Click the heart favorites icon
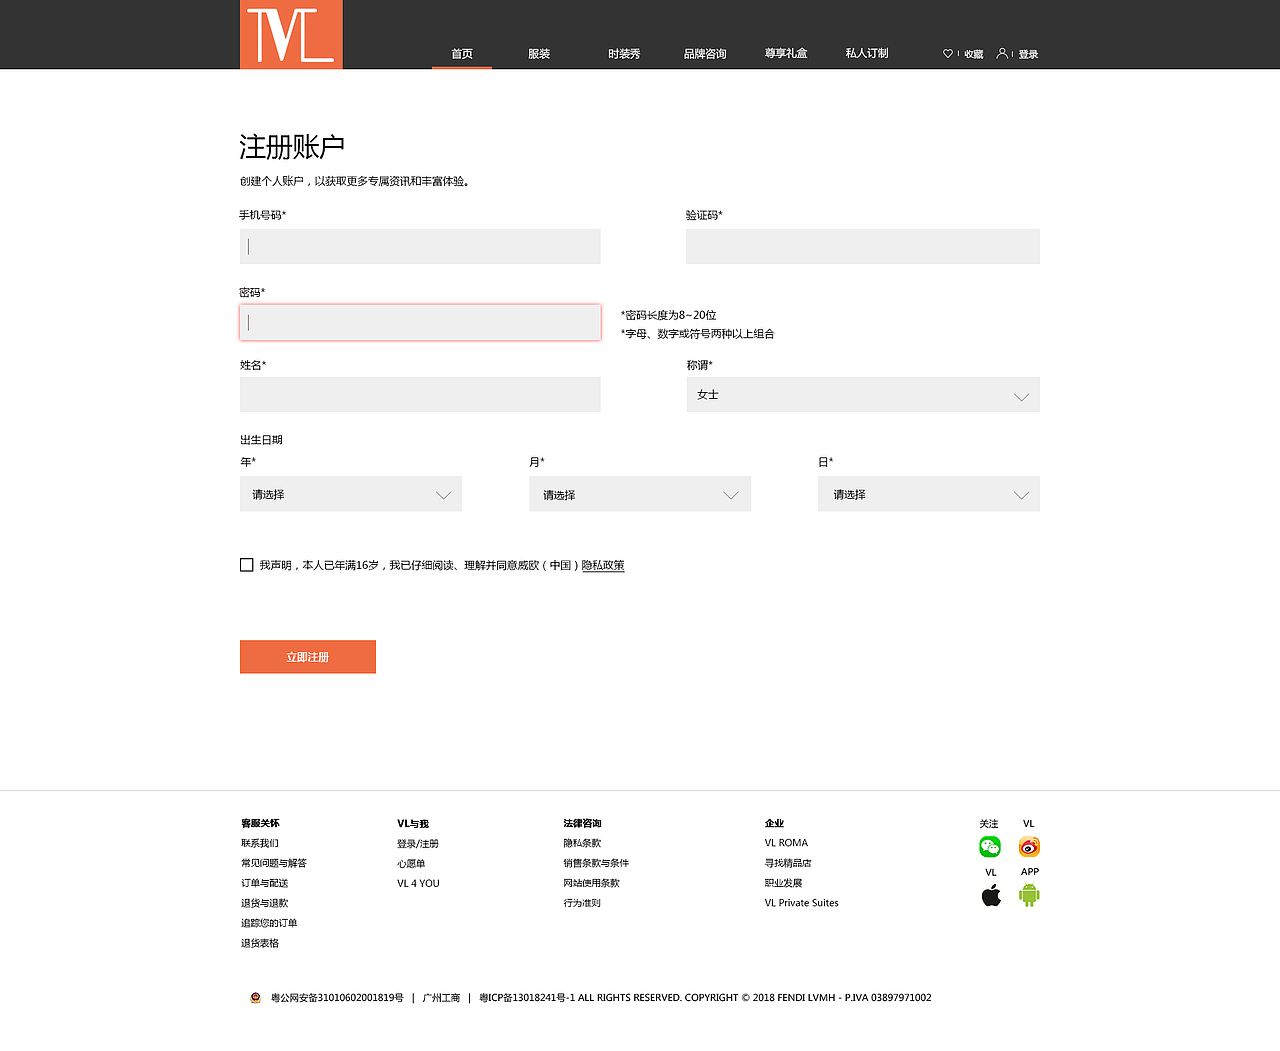1280x1051 pixels. 948,54
